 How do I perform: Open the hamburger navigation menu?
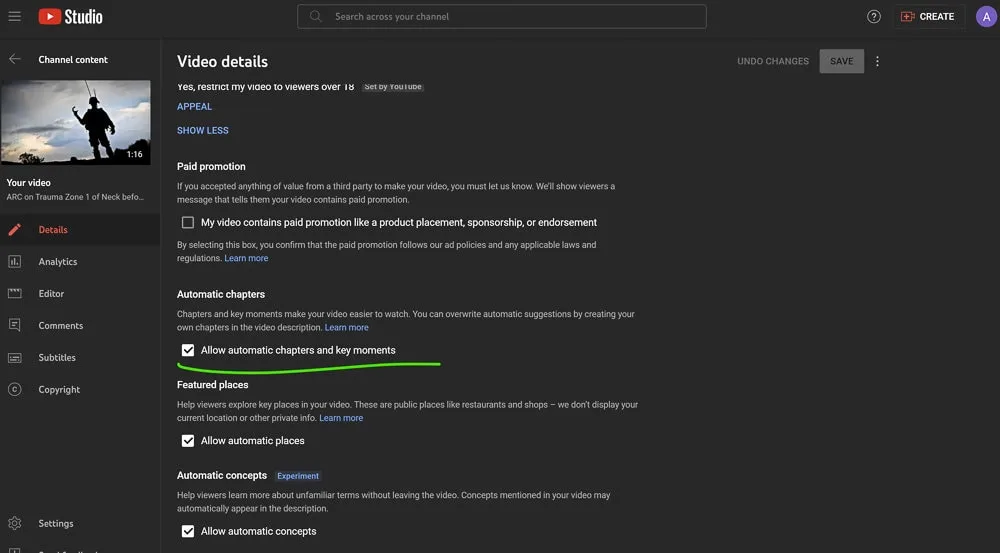point(15,17)
